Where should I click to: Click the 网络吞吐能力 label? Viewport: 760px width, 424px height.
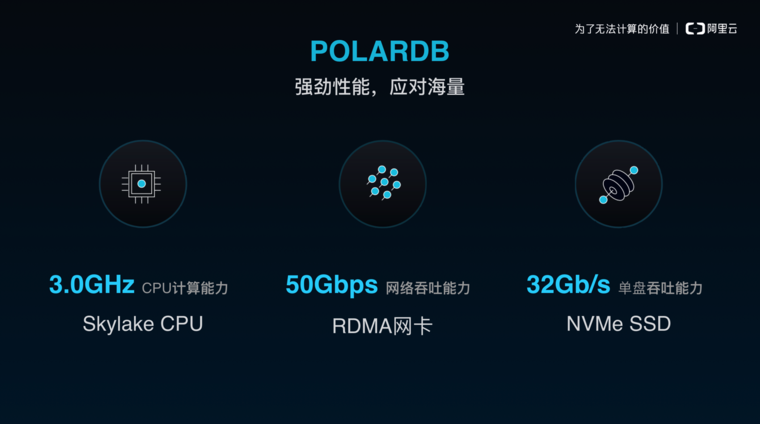point(428,288)
